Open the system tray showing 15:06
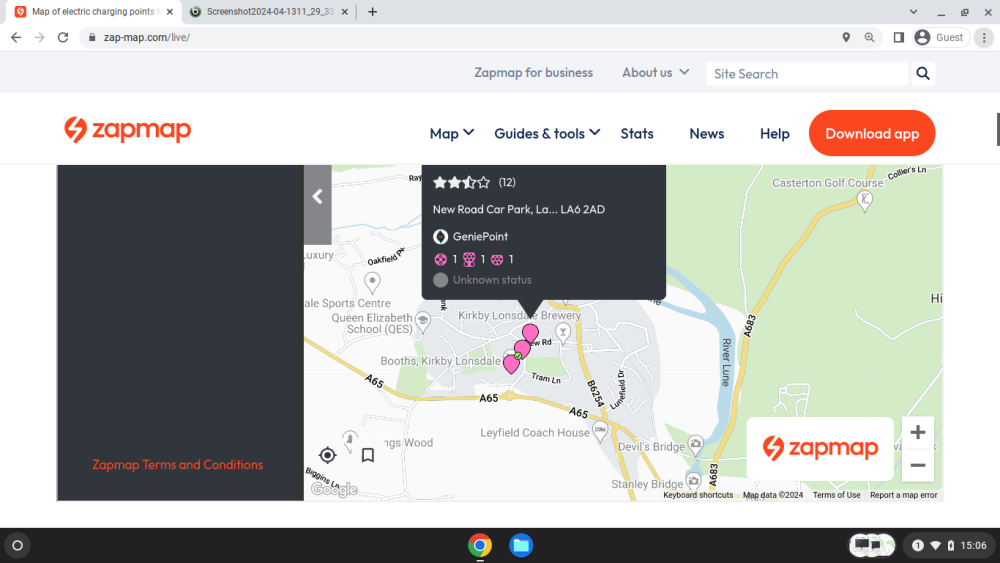 (950, 545)
